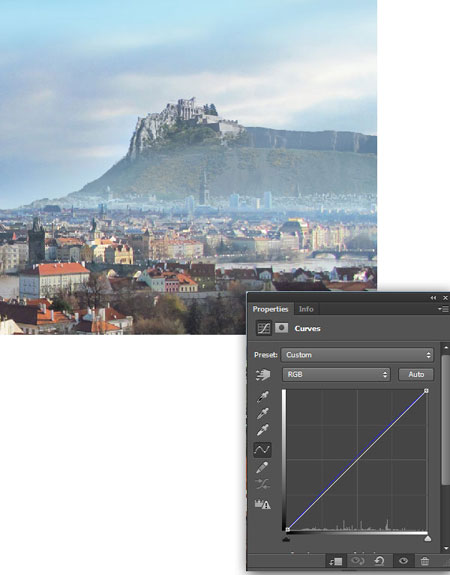Click the curves adjustment icon in panel header
This screenshot has width=450, height=575.
click(264, 328)
